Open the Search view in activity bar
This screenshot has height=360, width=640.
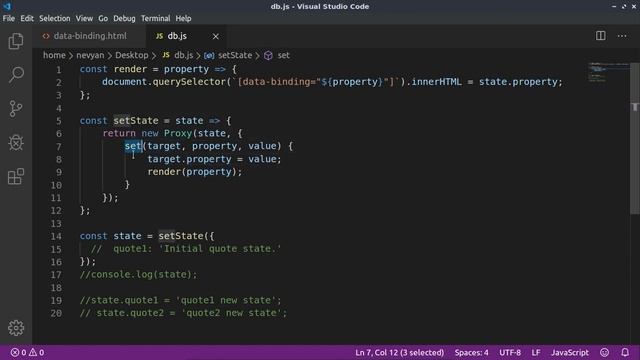[16, 75]
